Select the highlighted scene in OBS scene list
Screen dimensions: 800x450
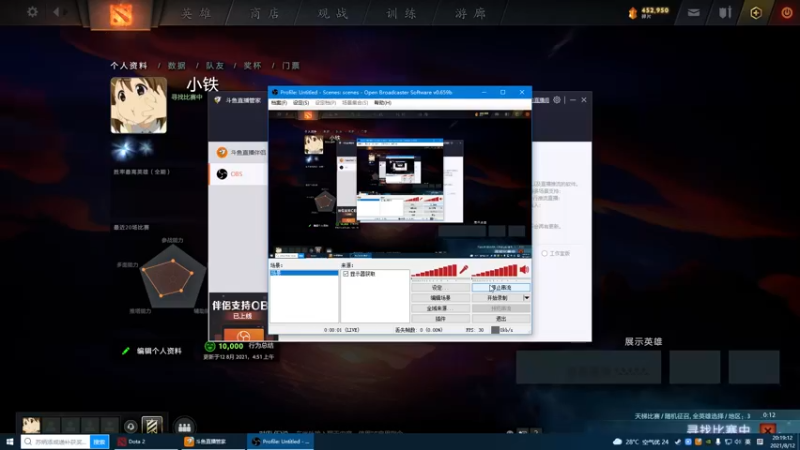point(304,273)
